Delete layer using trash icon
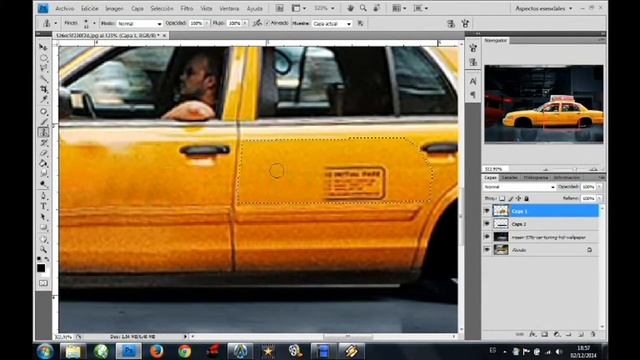Viewport: 640px width, 360px height. coord(593,334)
